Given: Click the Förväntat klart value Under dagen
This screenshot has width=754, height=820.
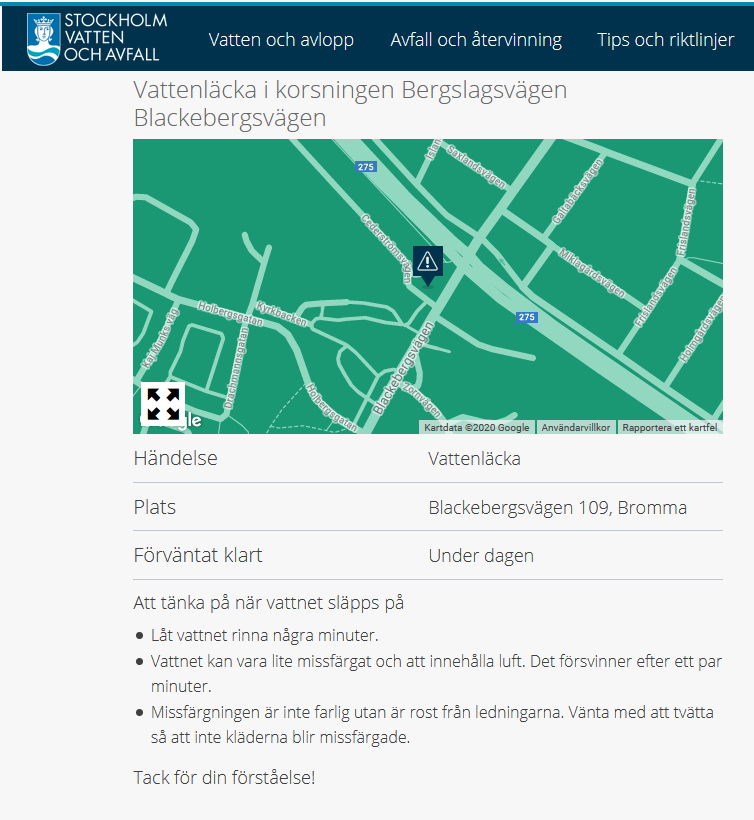Looking at the screenshot, I should pyautogui.click(x=481, y=555).
